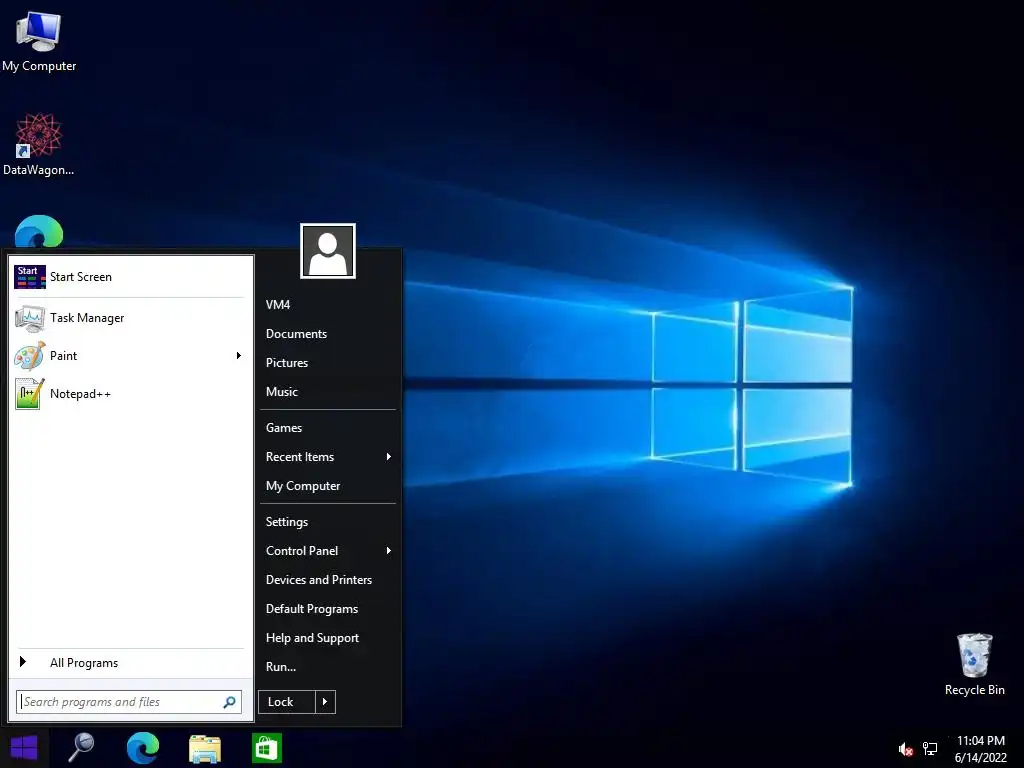Image resolution: width=1024 pixels, height=768 pixels.
Task: Open the taskbar search magnifier
Action: [82, 748]
